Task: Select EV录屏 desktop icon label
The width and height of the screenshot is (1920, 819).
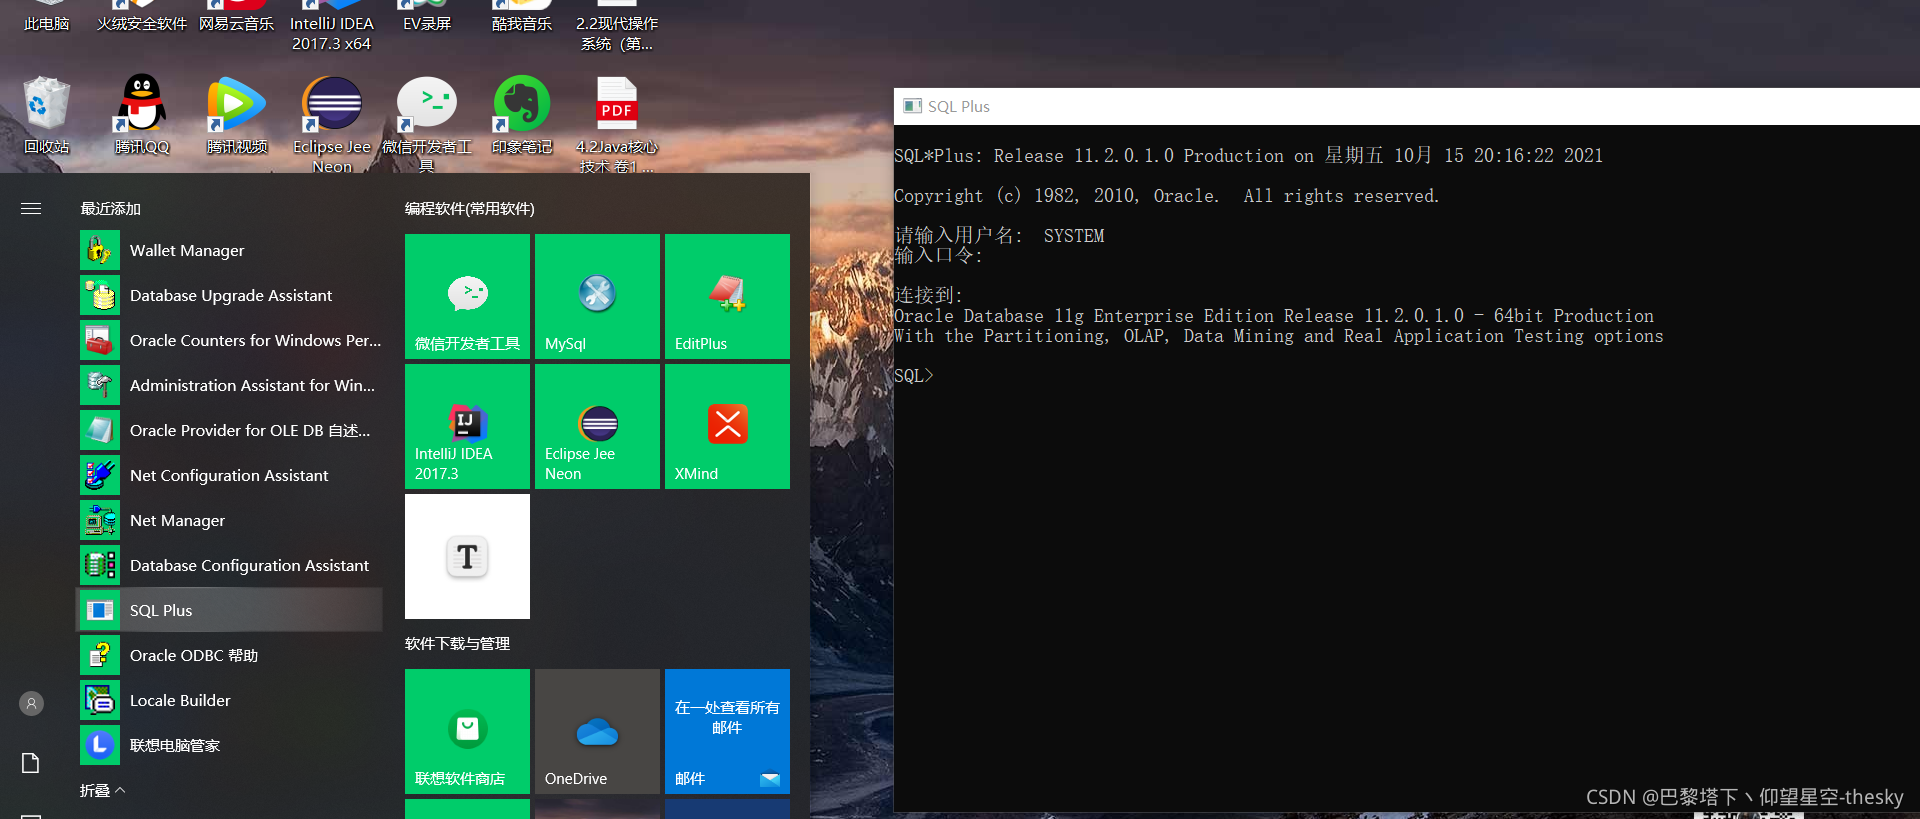Action: click(x=427, y=23)
